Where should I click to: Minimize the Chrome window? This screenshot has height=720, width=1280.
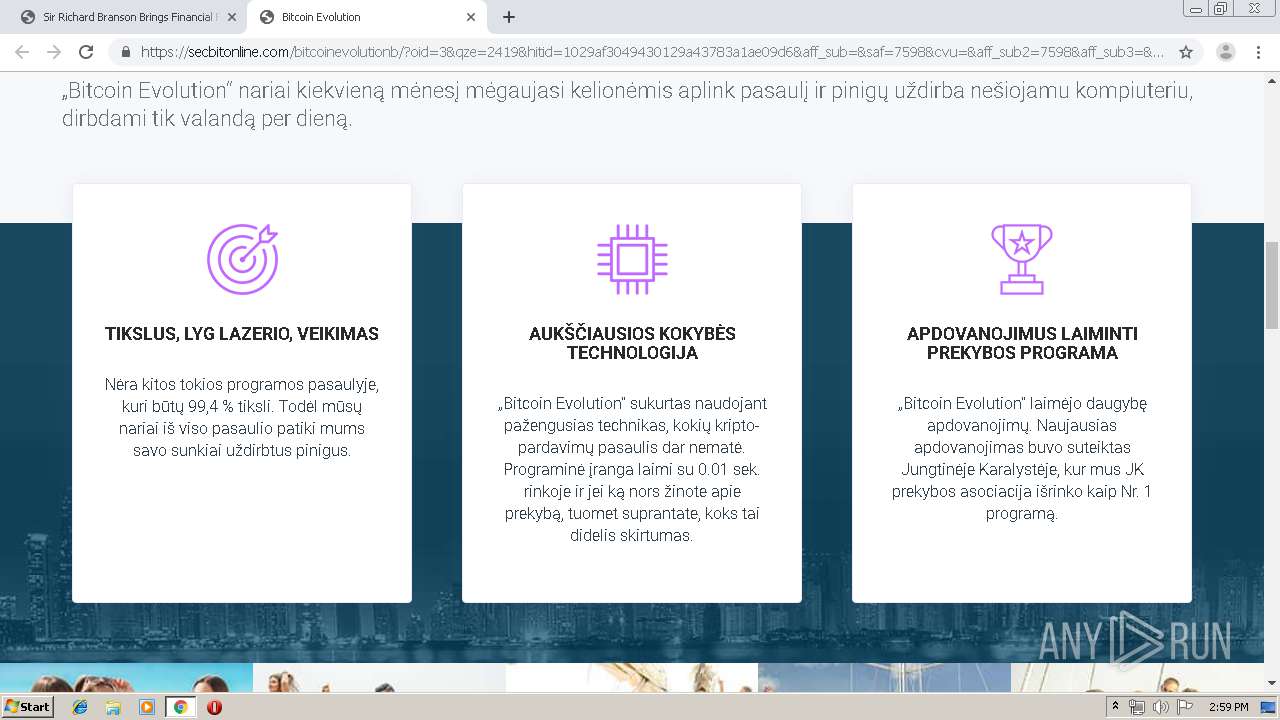click(1196, 9)
